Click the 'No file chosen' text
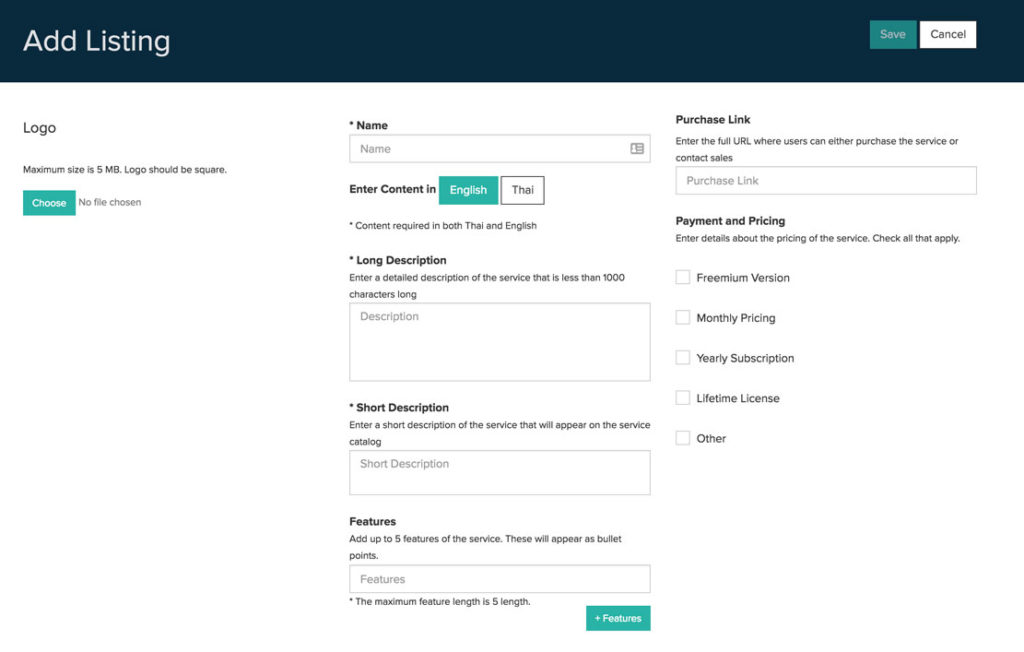1024x652 pixels. (x=110, y=203)
